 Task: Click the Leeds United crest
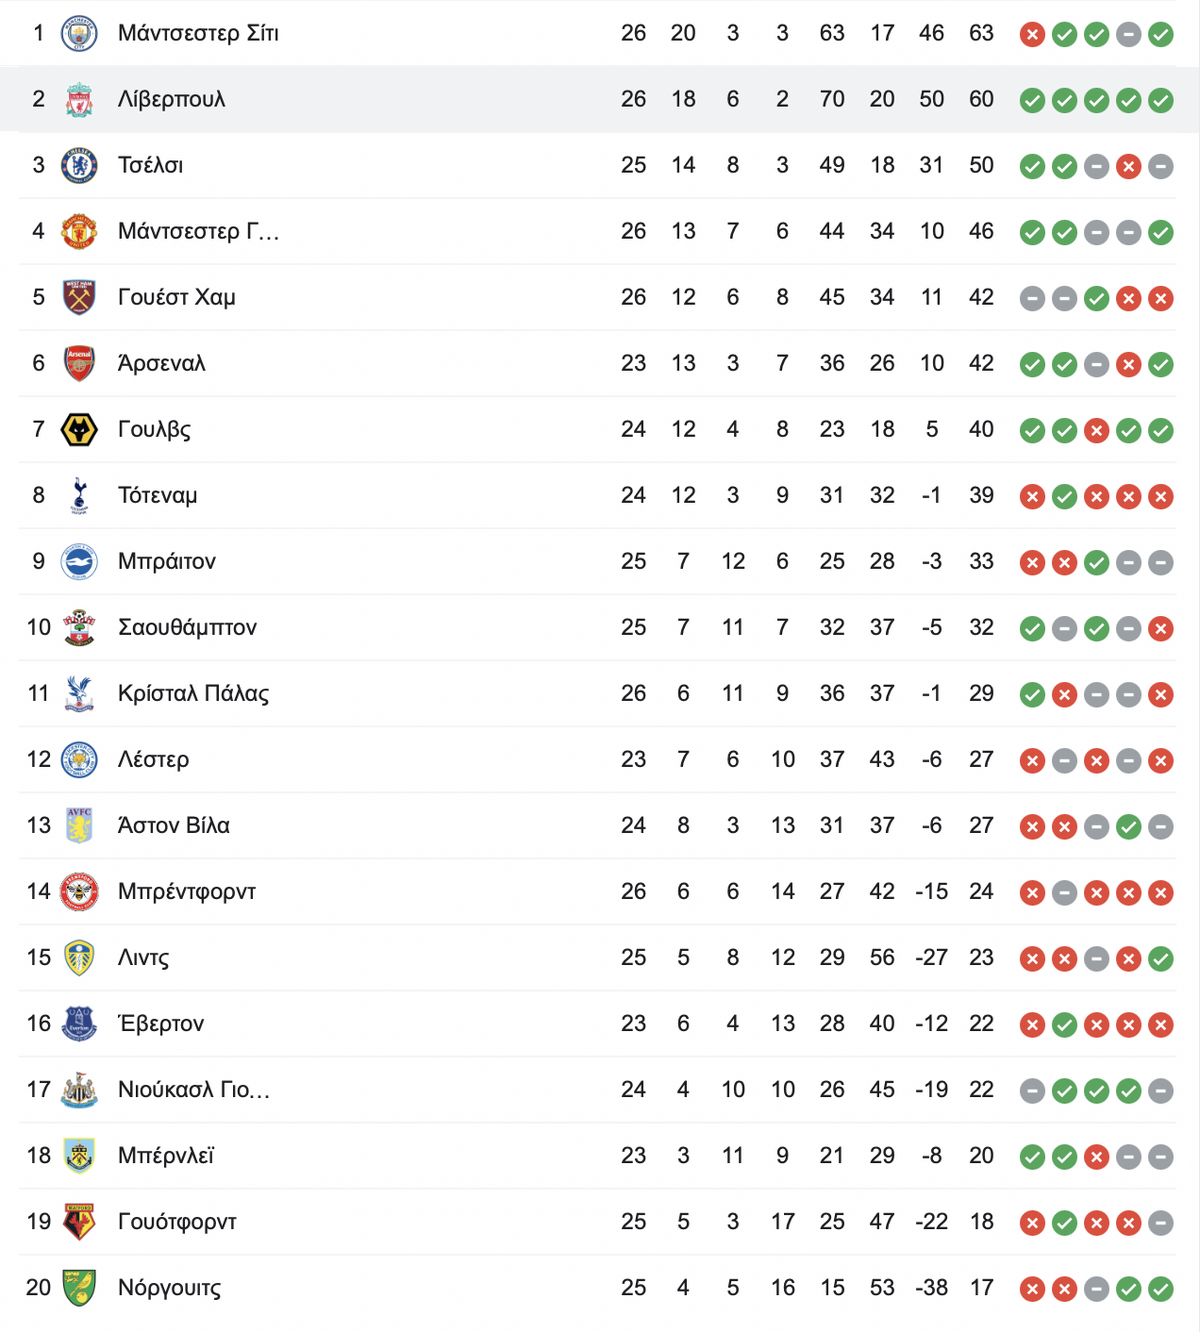79,958
